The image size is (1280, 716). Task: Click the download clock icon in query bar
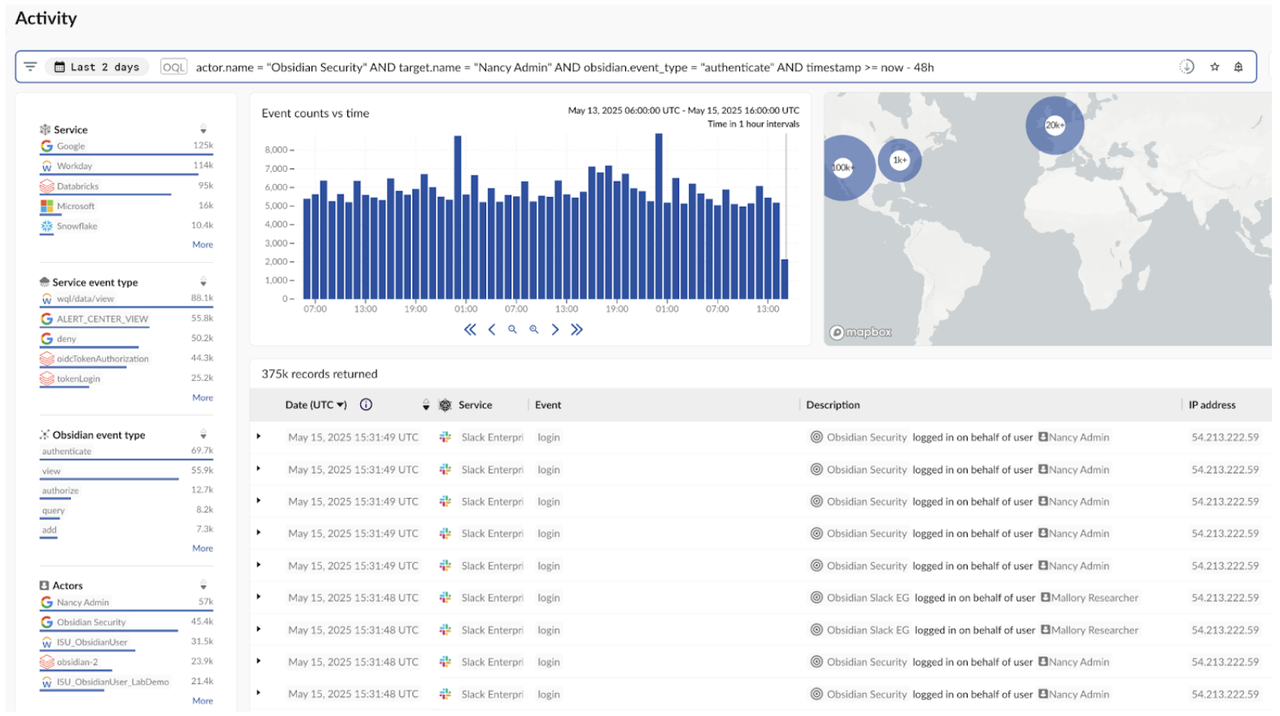[1187, 67]
